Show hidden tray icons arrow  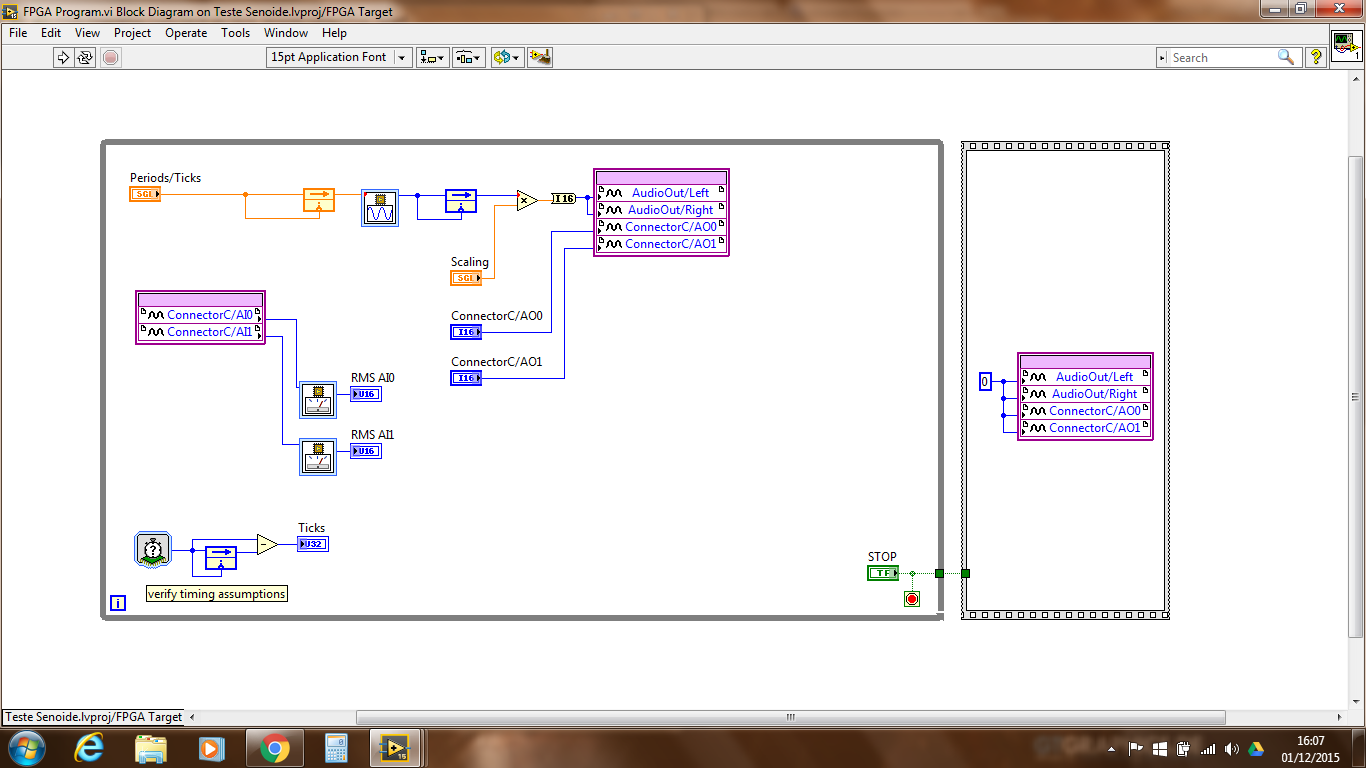(x=1113, y=749)
